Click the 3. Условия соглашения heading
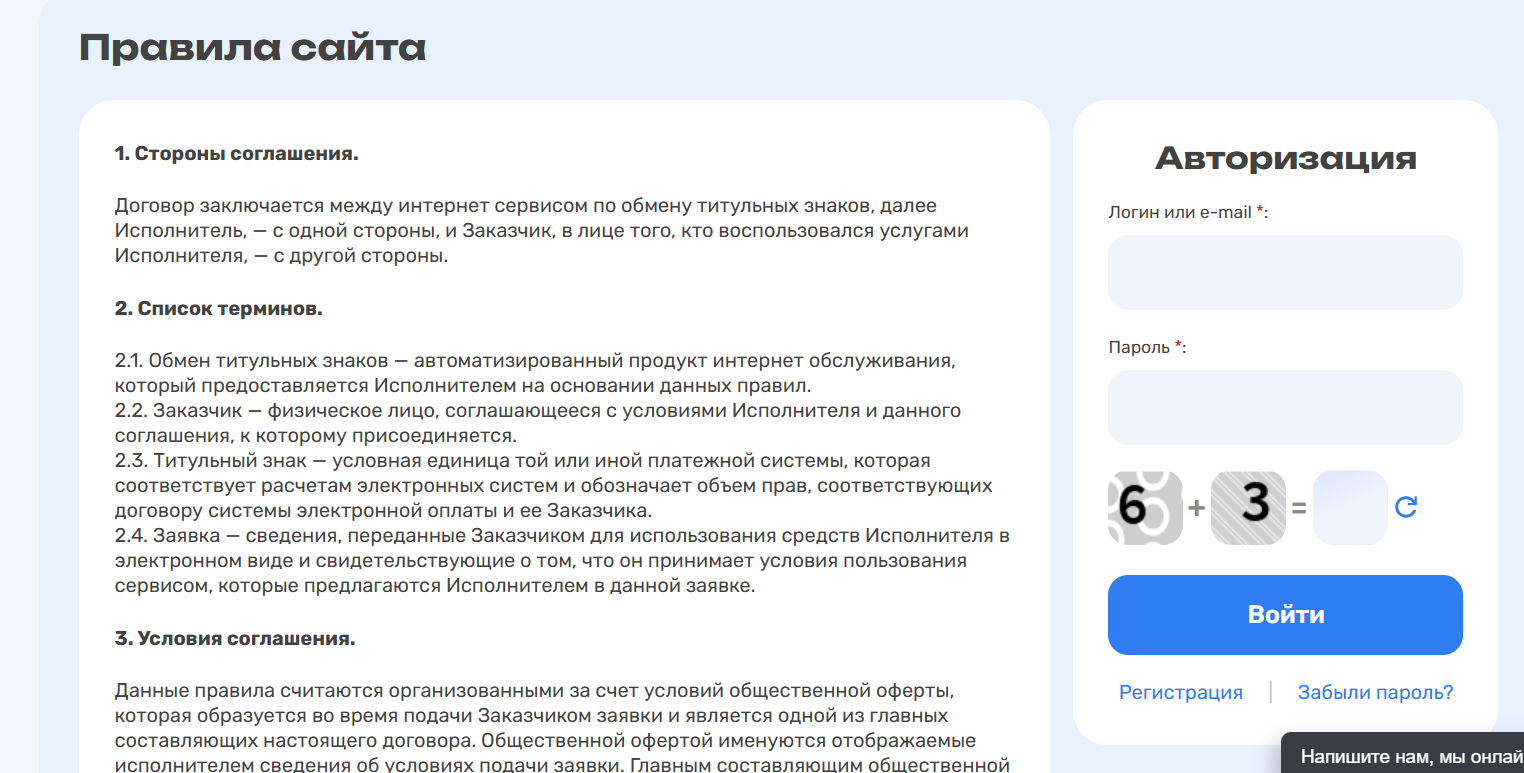Screen dimensions: 1524x773 235,638
